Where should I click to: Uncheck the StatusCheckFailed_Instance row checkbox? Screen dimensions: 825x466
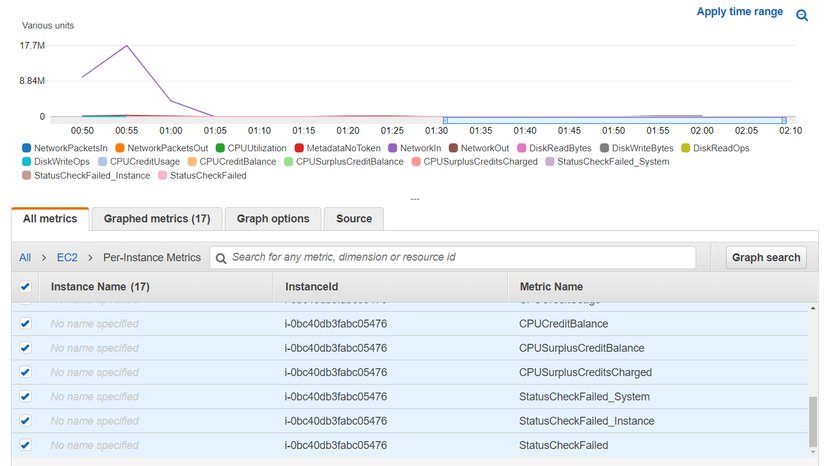pos(25,421)
